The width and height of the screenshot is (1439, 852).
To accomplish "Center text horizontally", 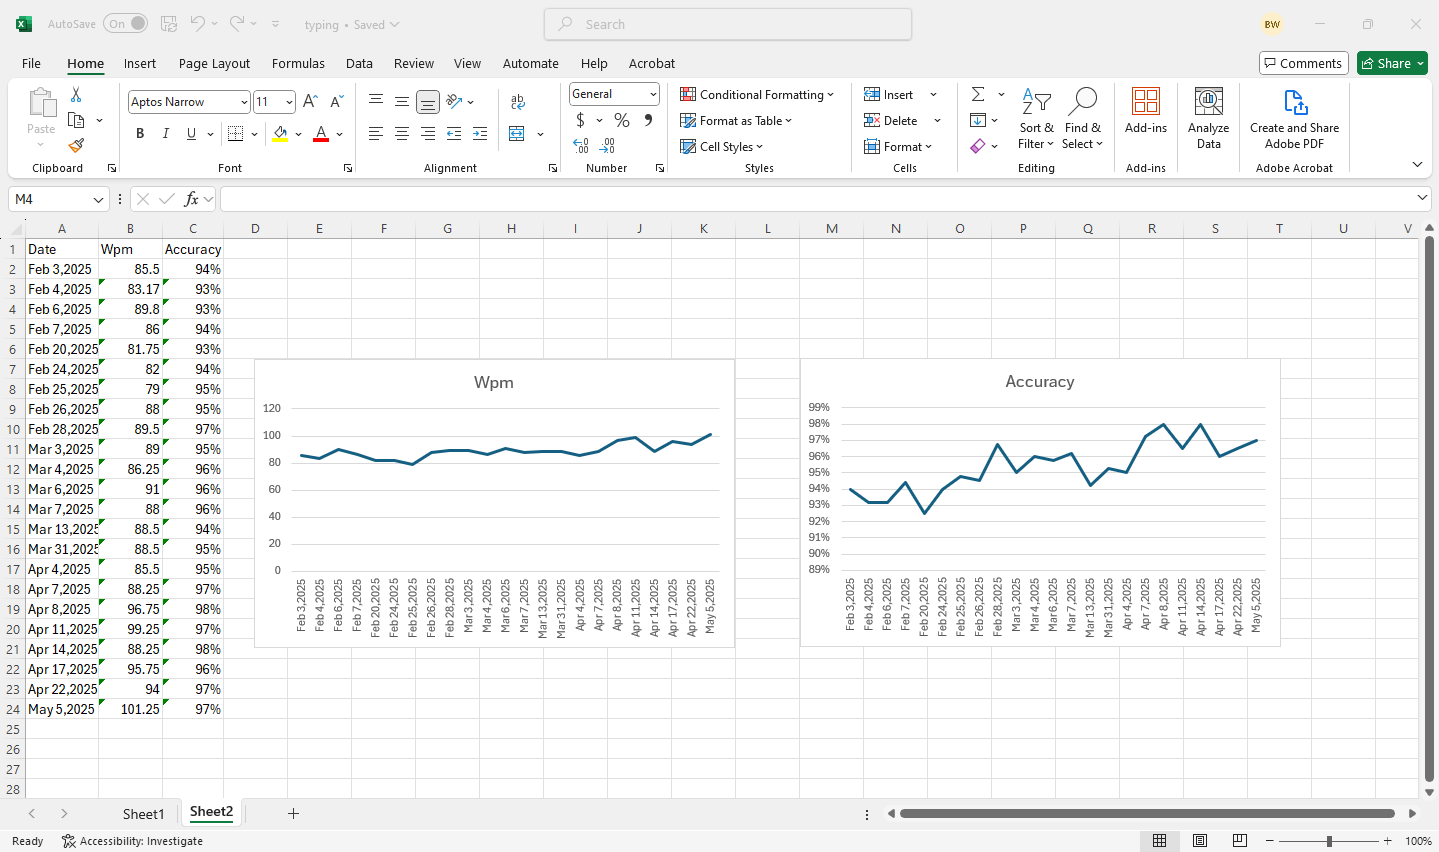I will pos(401,133).
